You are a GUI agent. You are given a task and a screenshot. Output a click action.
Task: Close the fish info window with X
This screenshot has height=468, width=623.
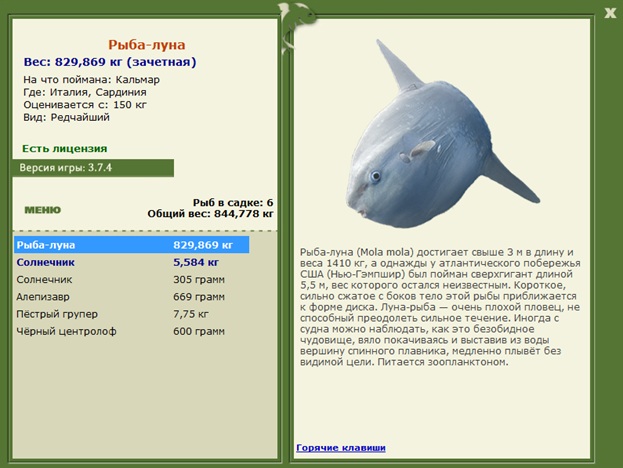[x=610, y=12]
